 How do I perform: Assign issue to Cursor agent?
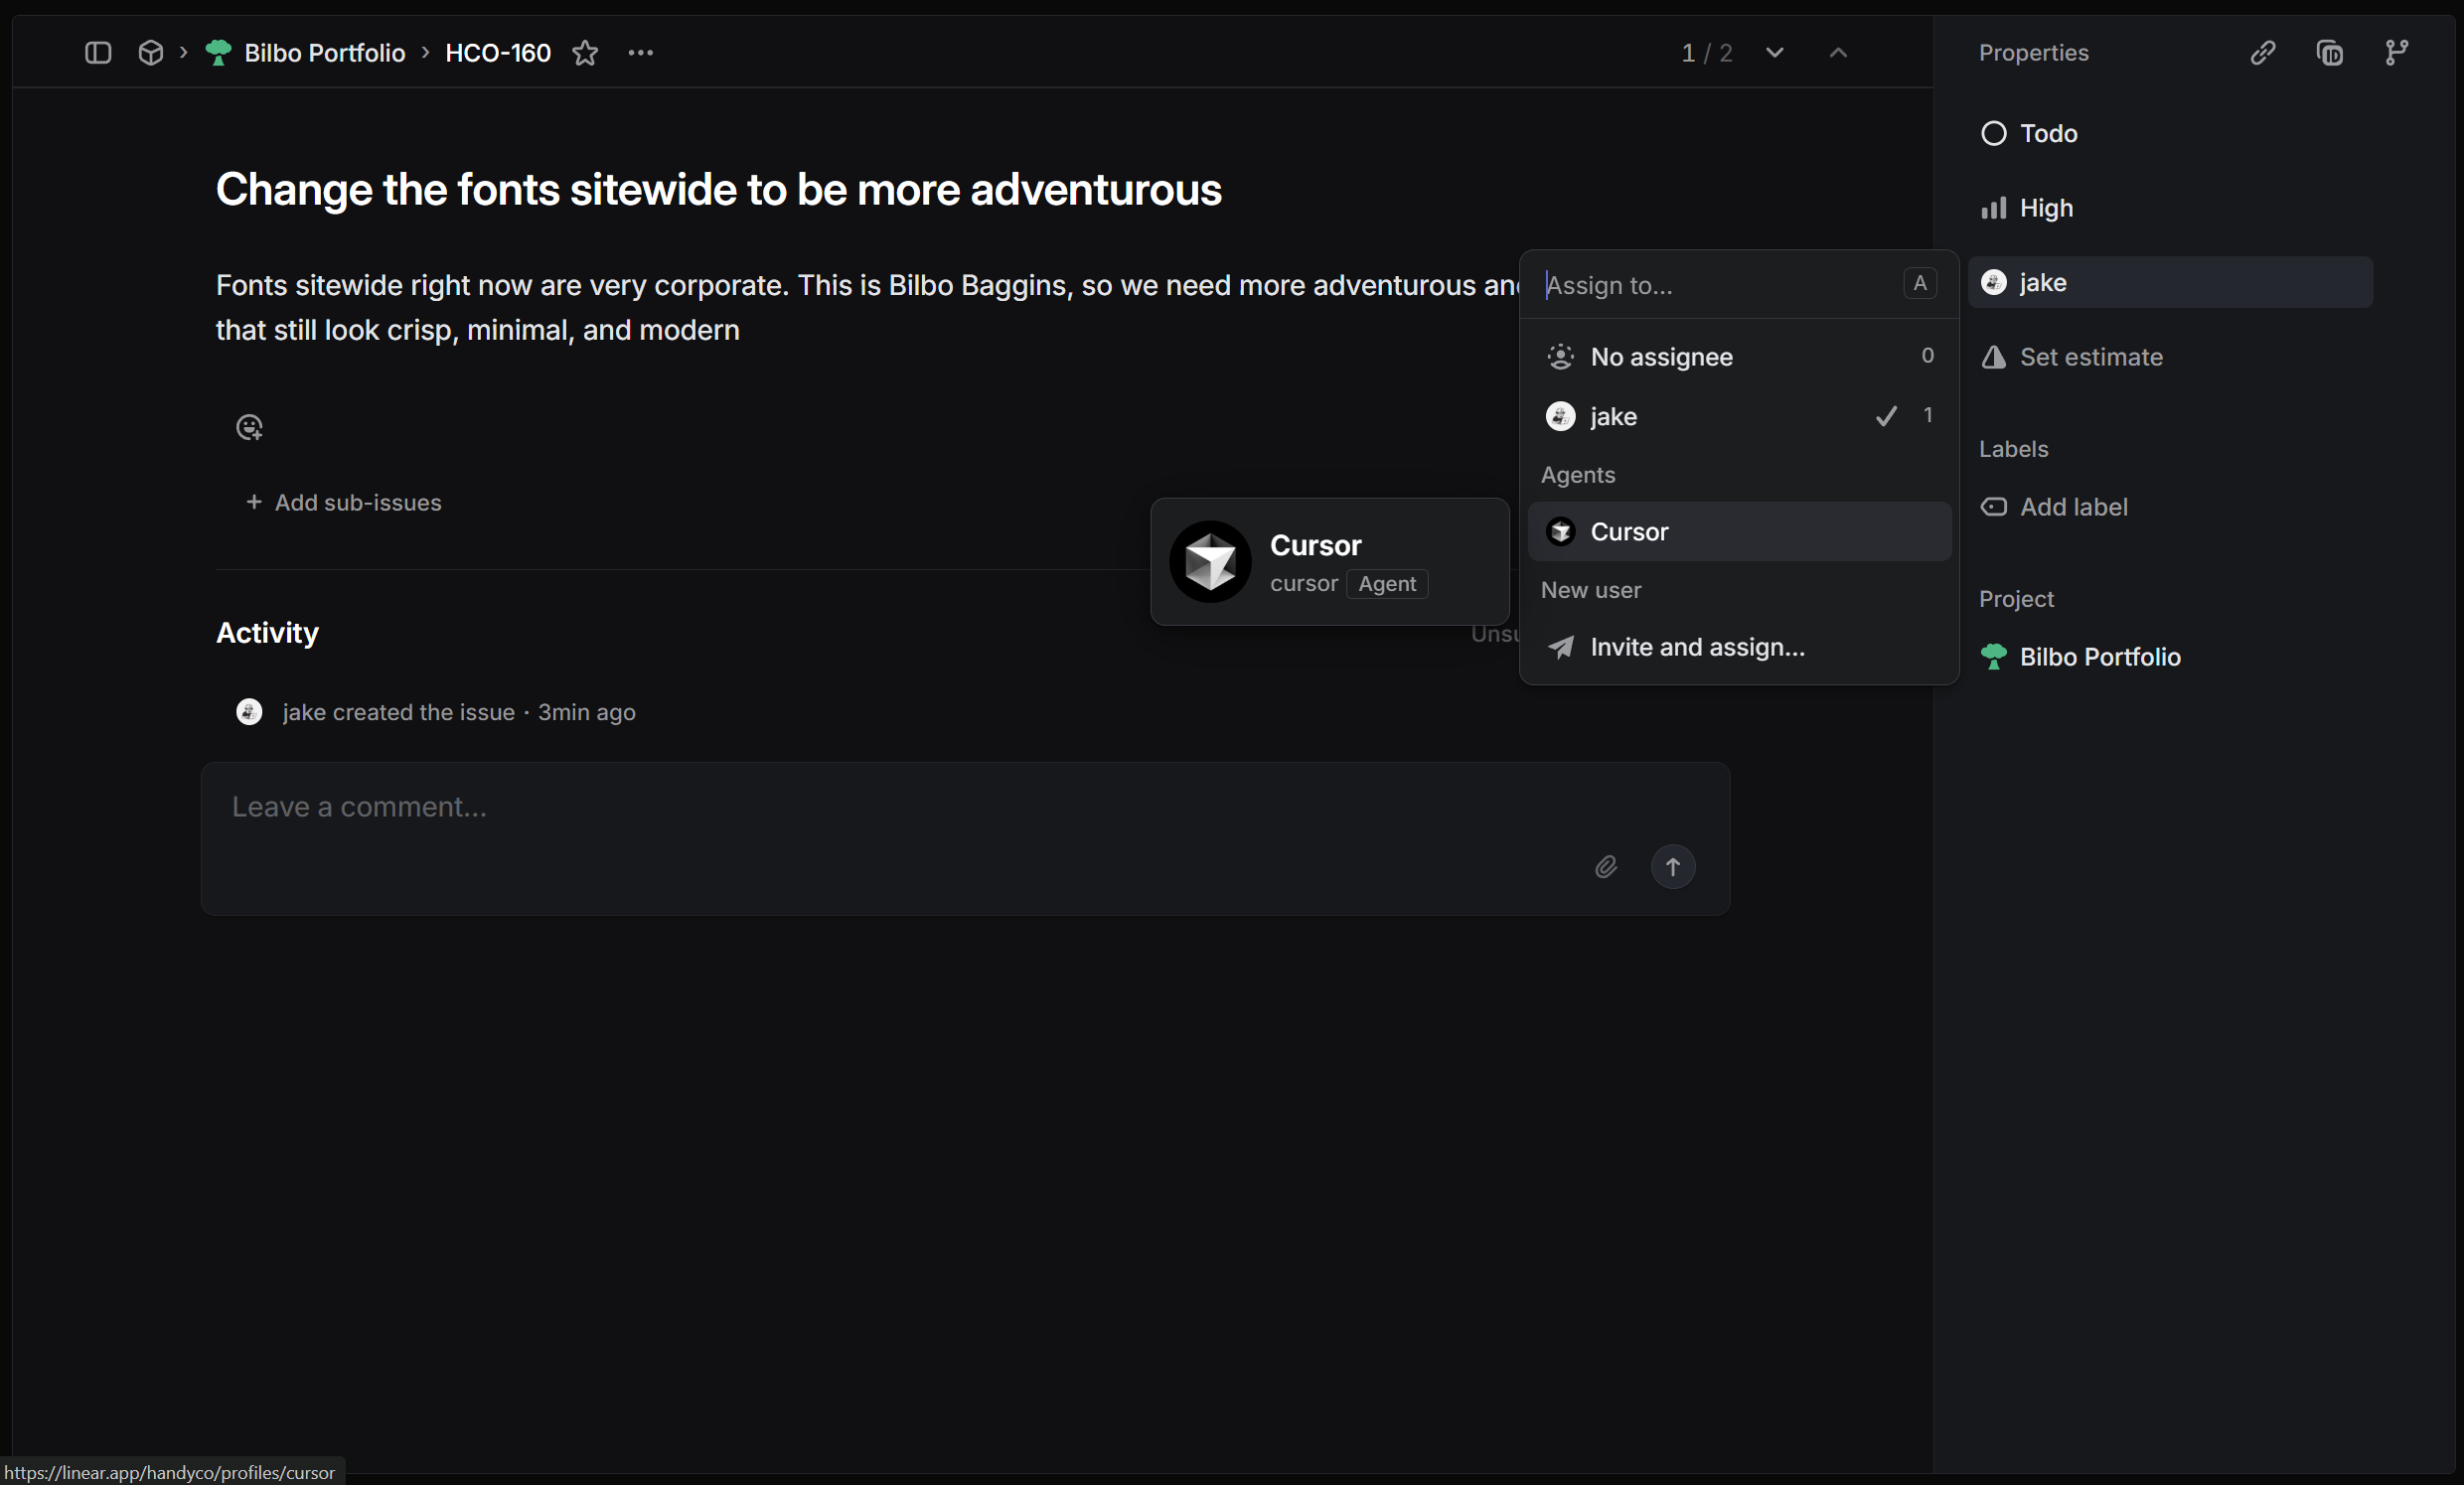tap(1629, 532)
